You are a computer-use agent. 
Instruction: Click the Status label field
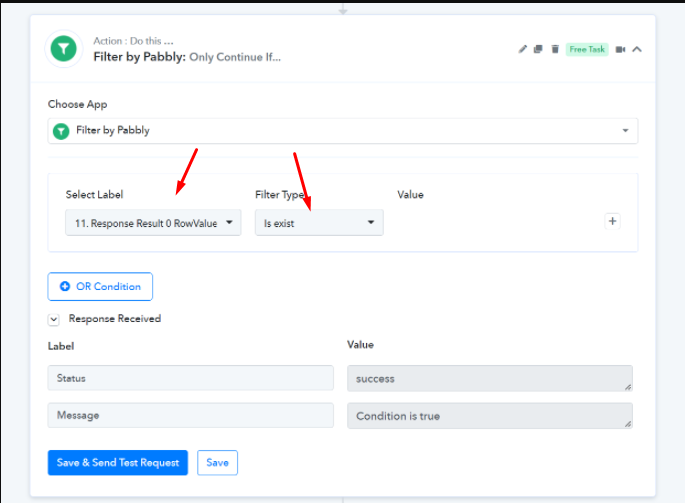click(190, 378)
